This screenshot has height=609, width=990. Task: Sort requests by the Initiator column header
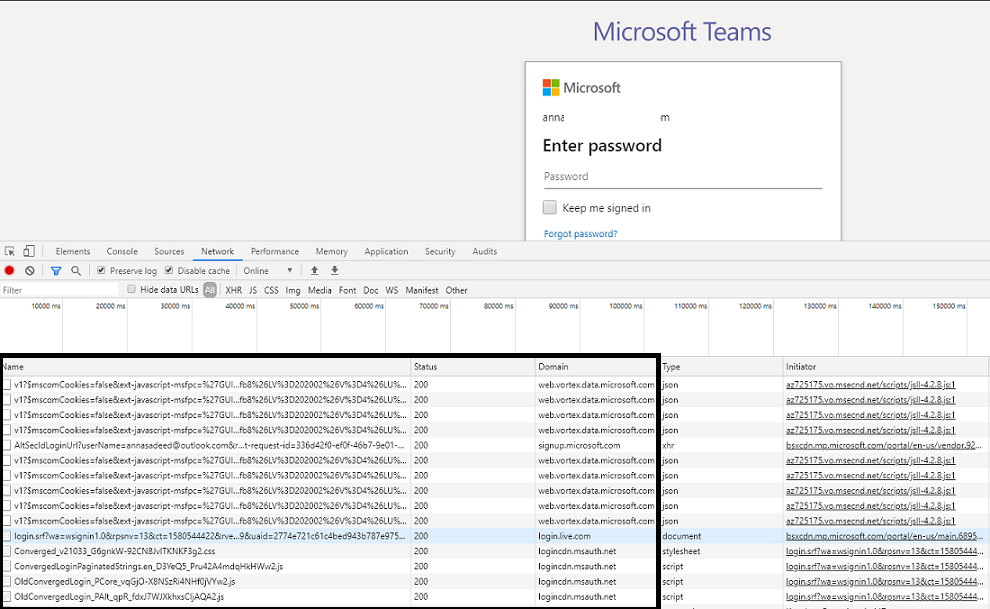click(885, 367)
